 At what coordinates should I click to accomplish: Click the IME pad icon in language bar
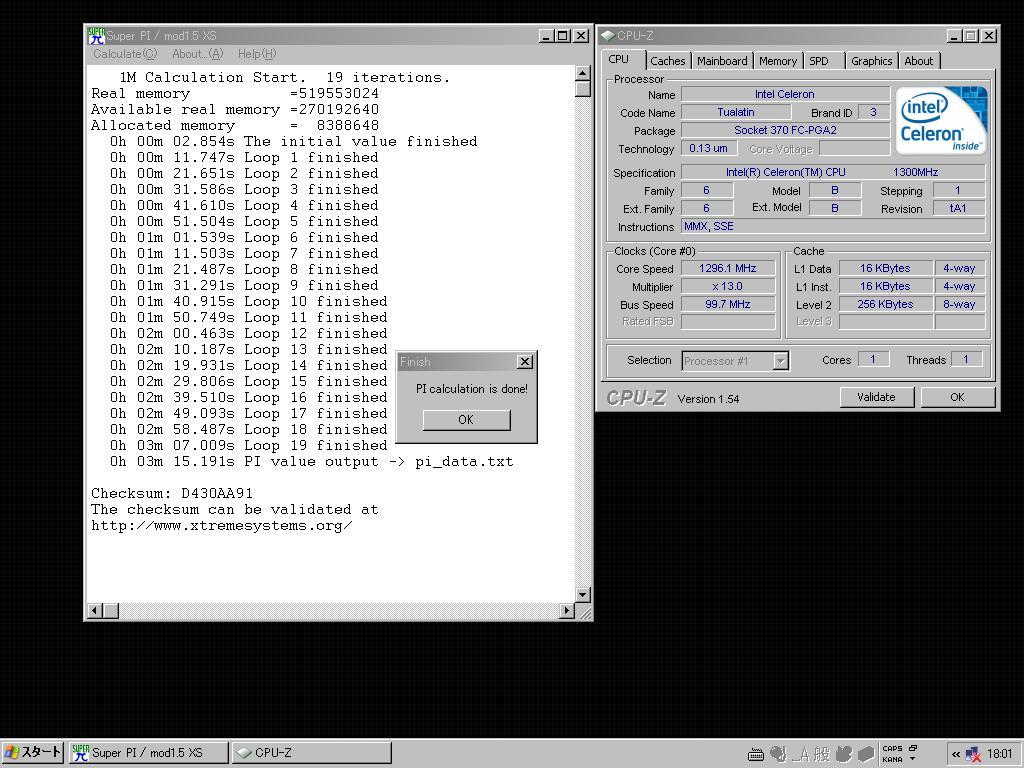[844, 754]
